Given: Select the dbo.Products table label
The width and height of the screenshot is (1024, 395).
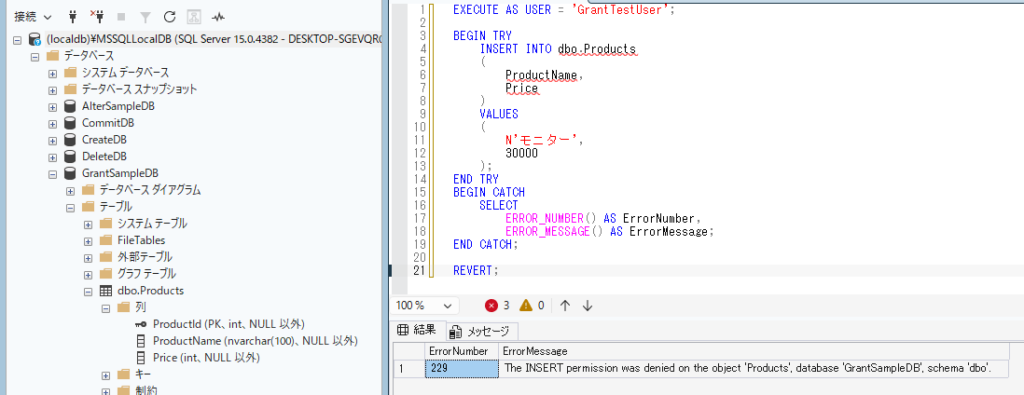Looking at the screenshot, I should coord(150,291).
